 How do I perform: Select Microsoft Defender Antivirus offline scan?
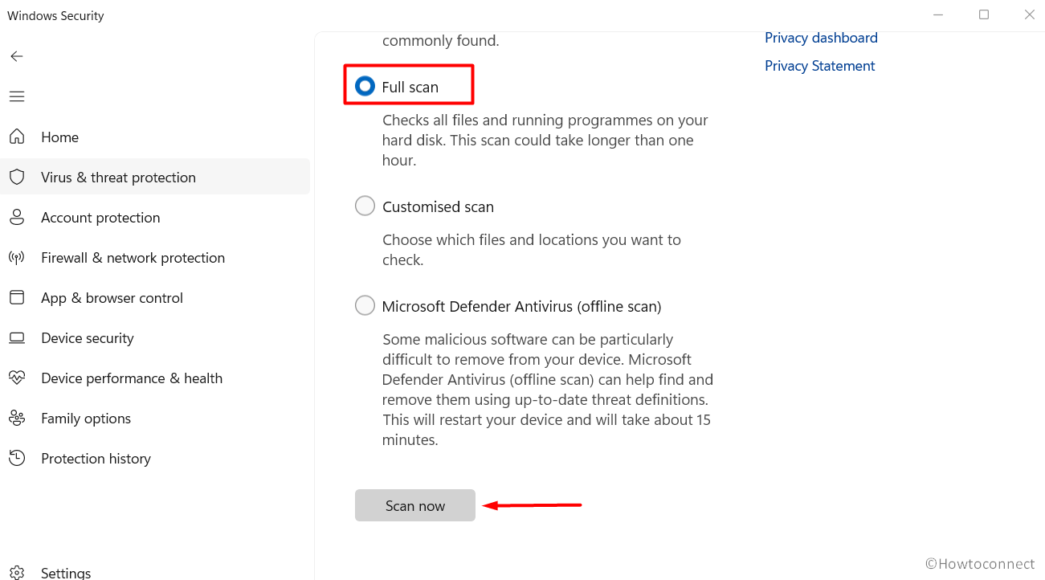pyautogui.click(x=364, y=305)
